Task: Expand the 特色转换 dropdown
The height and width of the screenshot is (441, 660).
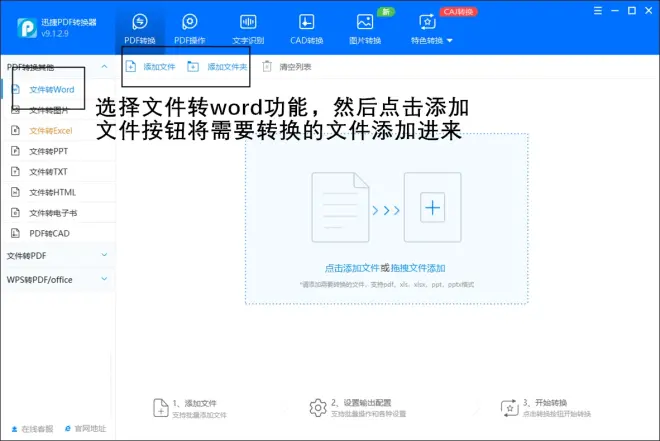Action: coord(450,41)
